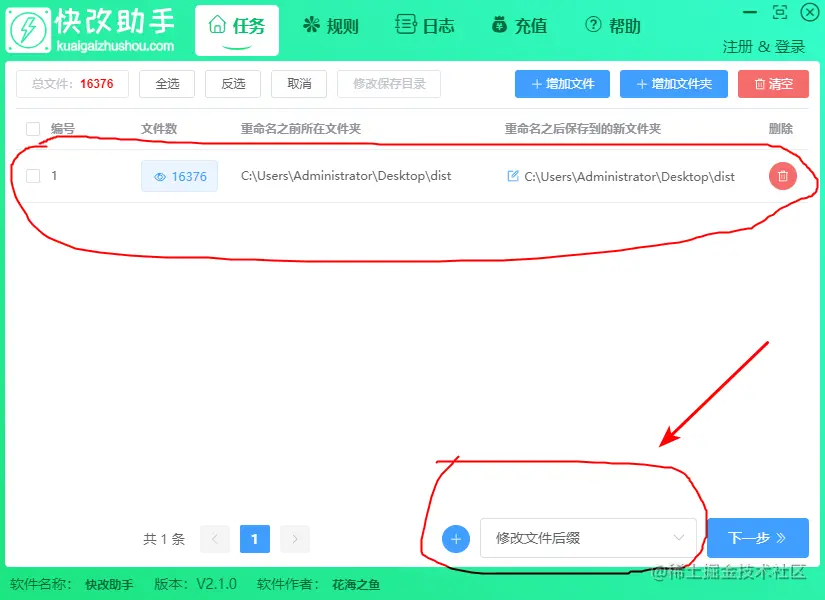View the 16376 files with eye button
The height and width of the screenshot is (600, 825).
point(179,176)
